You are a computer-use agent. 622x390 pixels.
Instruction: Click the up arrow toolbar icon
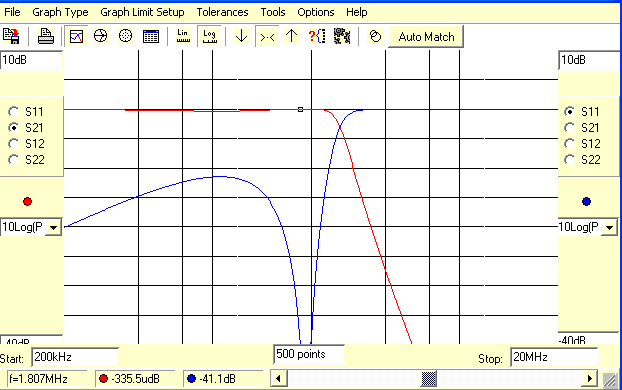click(x=292, y=36)
